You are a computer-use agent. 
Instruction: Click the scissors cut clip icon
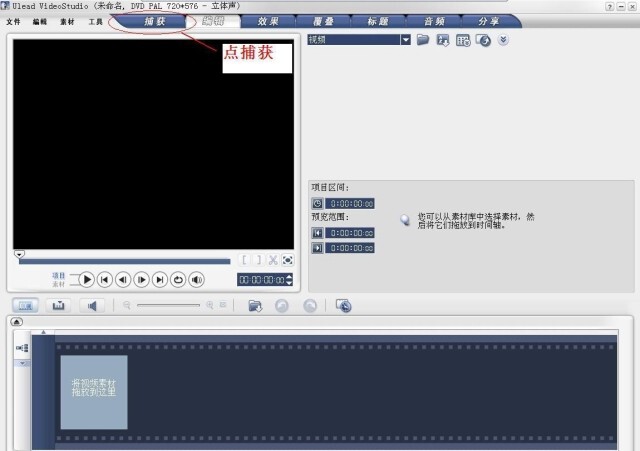click(273, 260)
